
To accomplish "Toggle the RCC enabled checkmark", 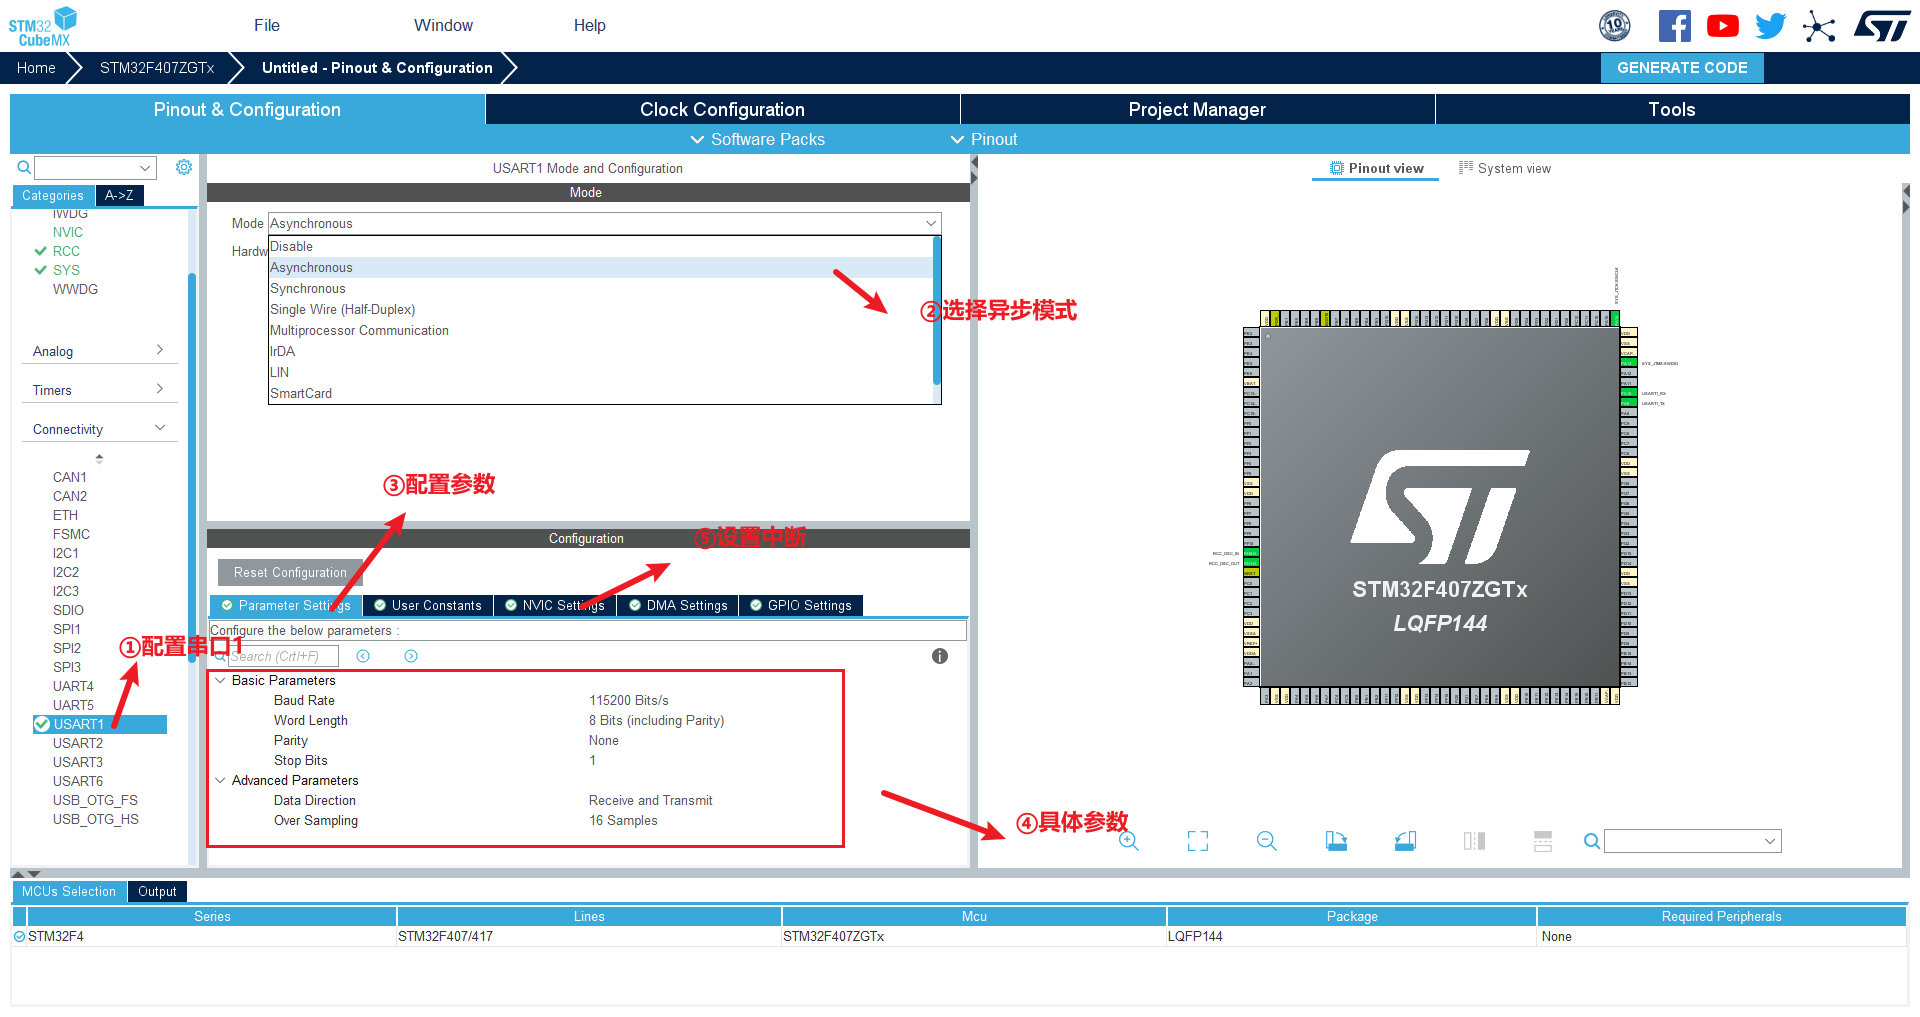I will click(41, 251).
